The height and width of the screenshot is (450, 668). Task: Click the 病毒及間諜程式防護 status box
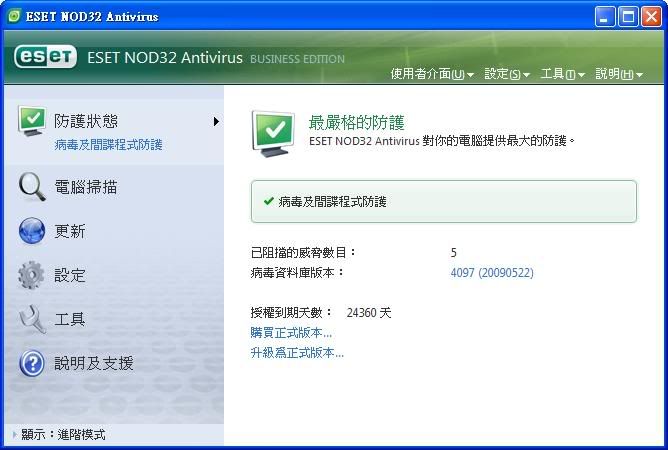444,201
